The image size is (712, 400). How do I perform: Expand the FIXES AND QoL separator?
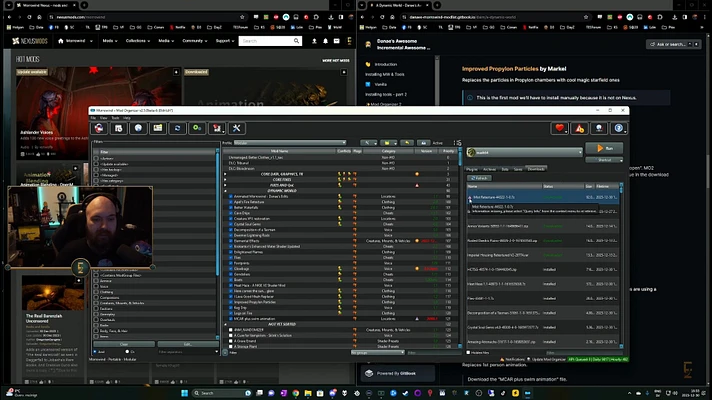(225, 185)
